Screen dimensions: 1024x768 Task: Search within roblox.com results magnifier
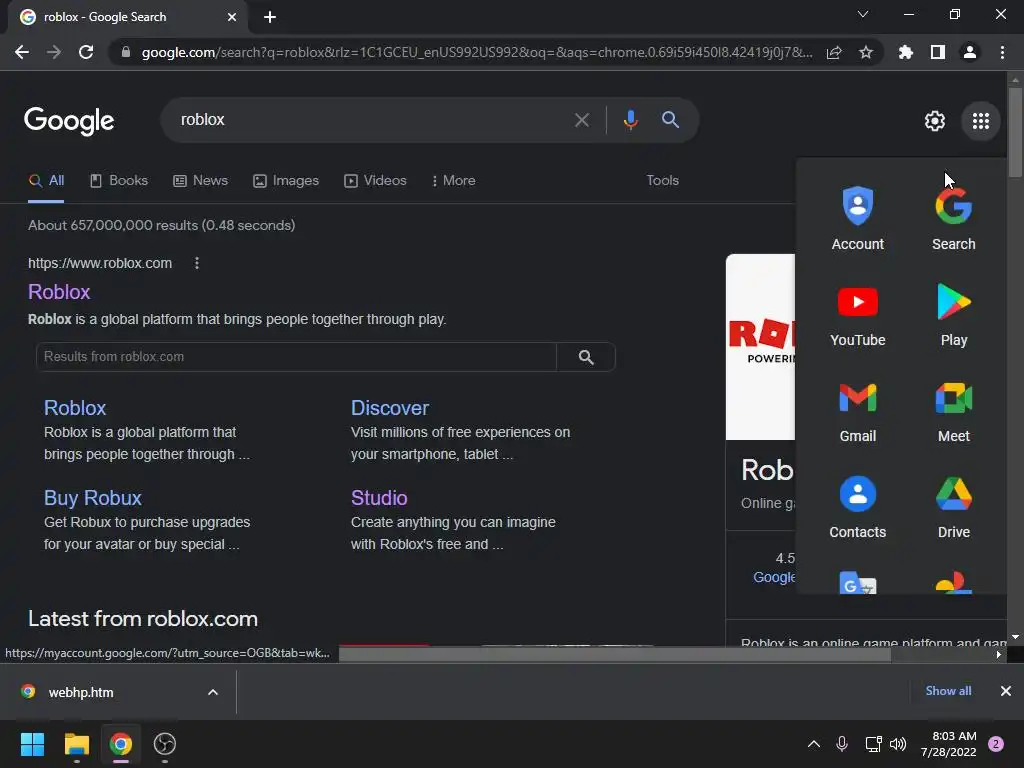tap(586, 357)
